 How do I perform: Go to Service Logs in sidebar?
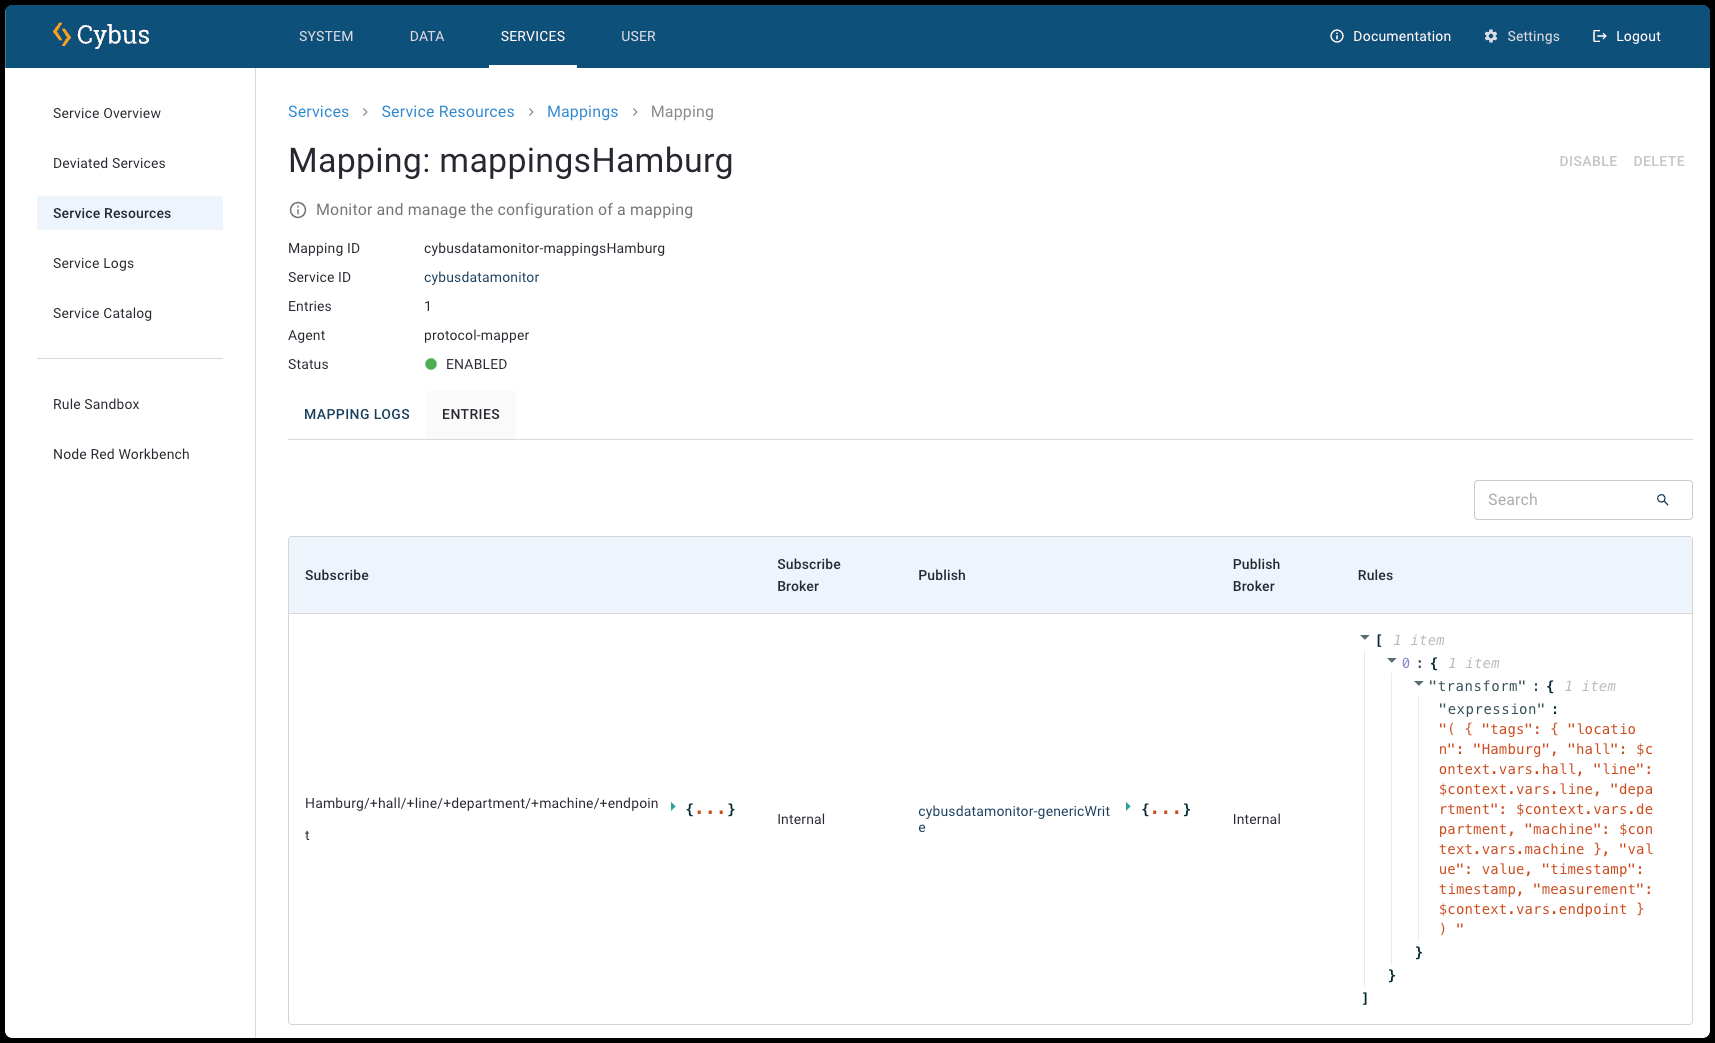(x=93, y=263)
